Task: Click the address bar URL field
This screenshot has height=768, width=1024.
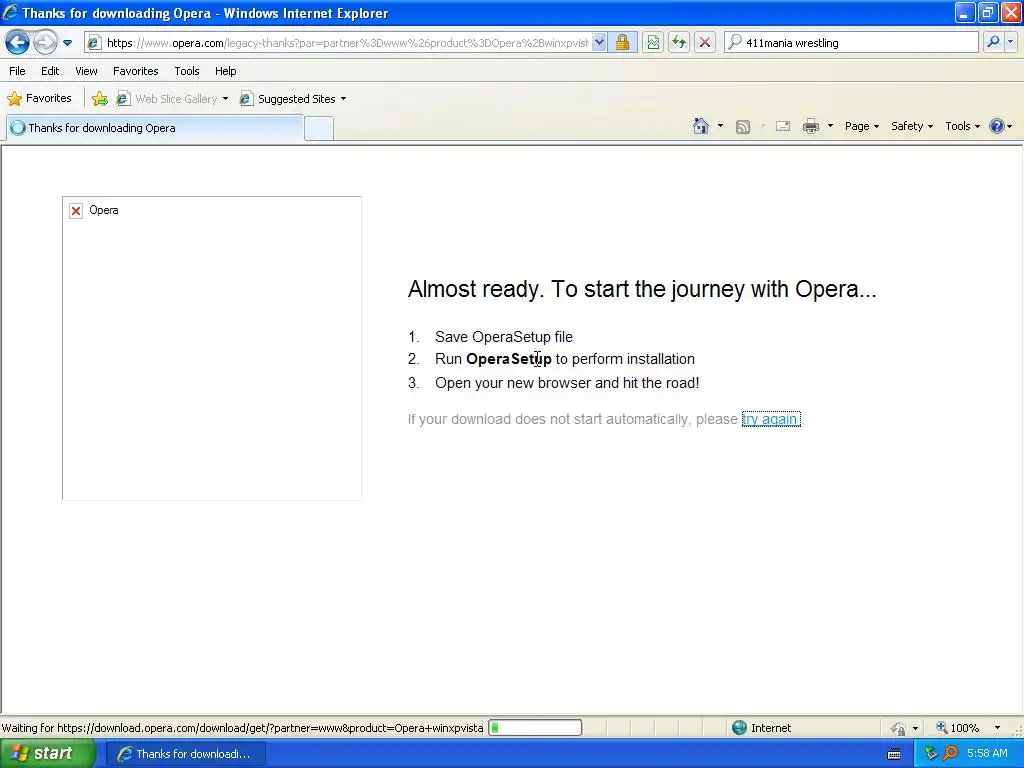Action: pyautogui.click(x=338, y=43)
